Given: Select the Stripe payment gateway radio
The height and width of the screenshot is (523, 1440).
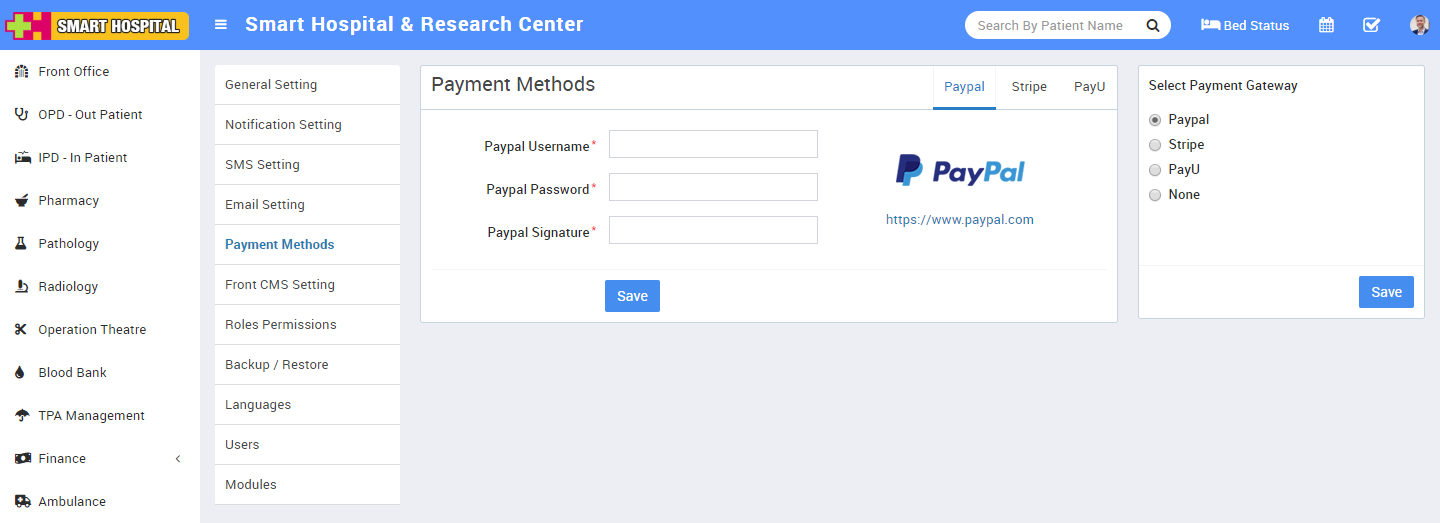Looking at the screenshot, I should tap(1155, 145).
